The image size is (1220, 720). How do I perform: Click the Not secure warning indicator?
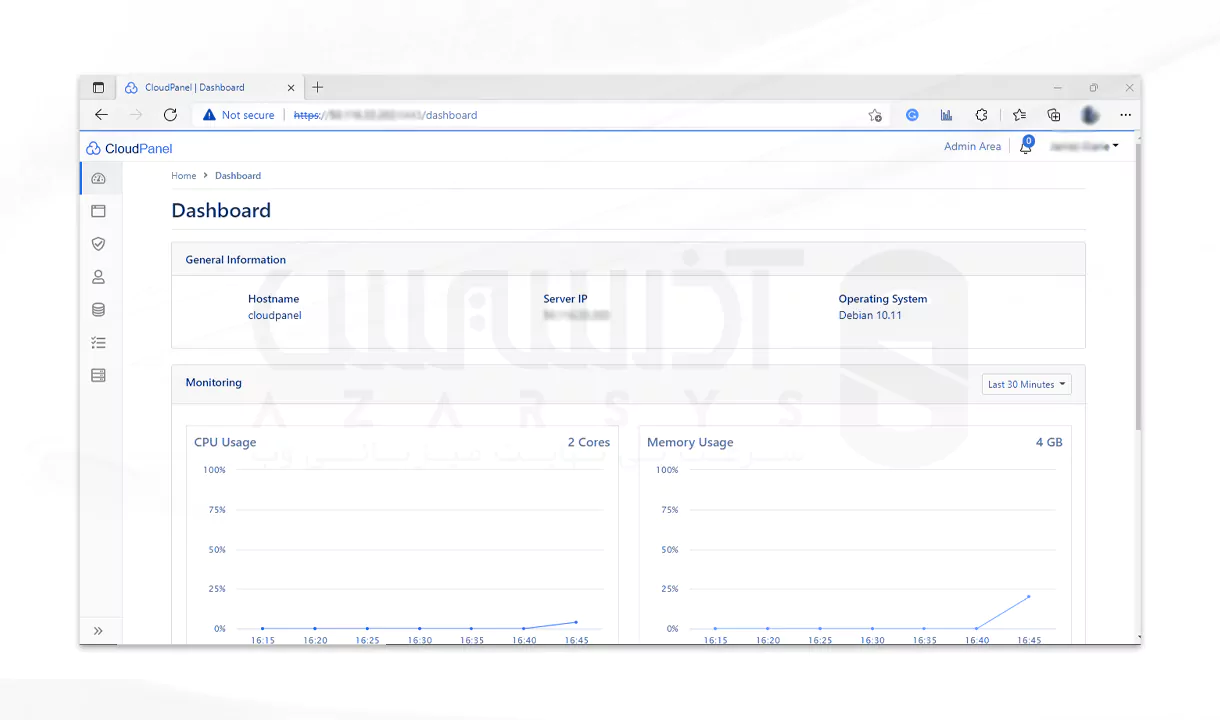pos(238,115)
